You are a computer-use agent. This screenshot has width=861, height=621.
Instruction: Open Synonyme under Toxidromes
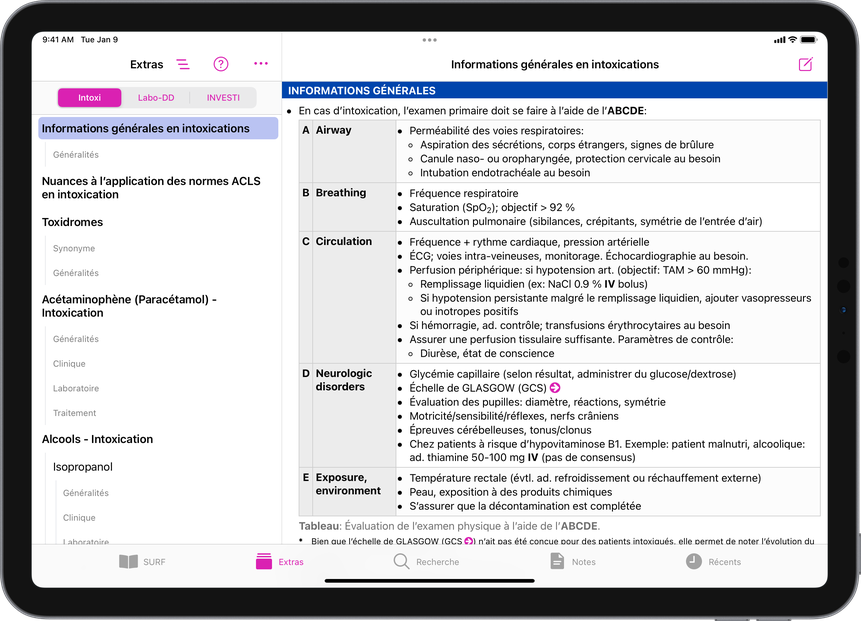pyautogui.click(x=74, y=249)
